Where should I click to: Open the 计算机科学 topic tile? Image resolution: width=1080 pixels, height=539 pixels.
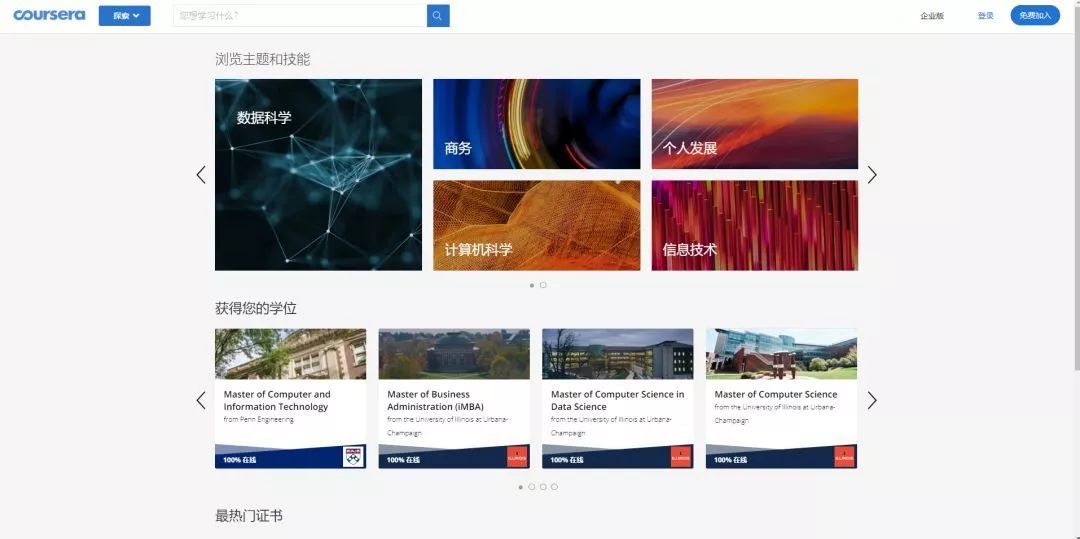pyautogui.click(x=537, y=226)
